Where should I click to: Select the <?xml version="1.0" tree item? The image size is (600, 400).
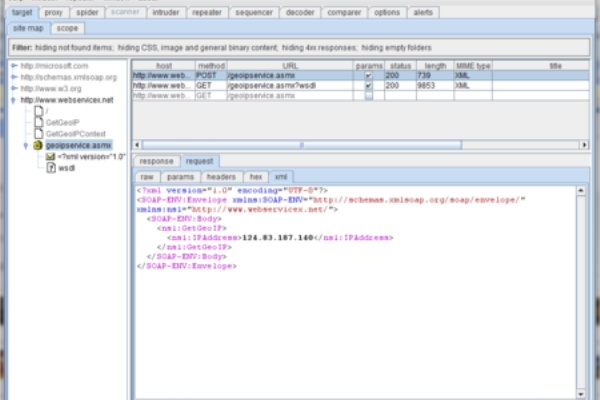(91, 157)
